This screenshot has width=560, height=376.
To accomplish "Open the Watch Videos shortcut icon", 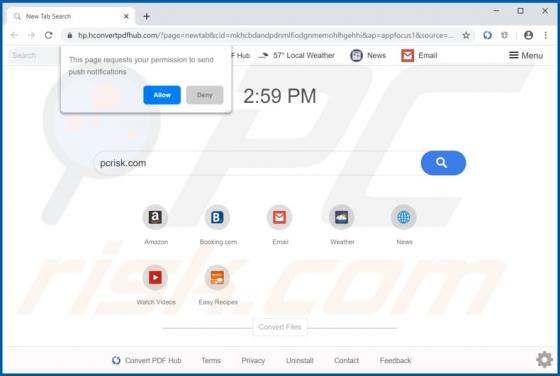I will click(x=155, y=277).
